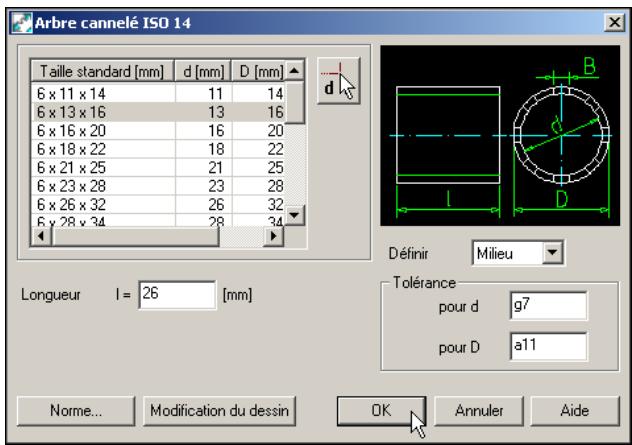Viewport: 632px width, 445px height.
Task: Select row 6 x 21 x 25
Action: (158, 168)
